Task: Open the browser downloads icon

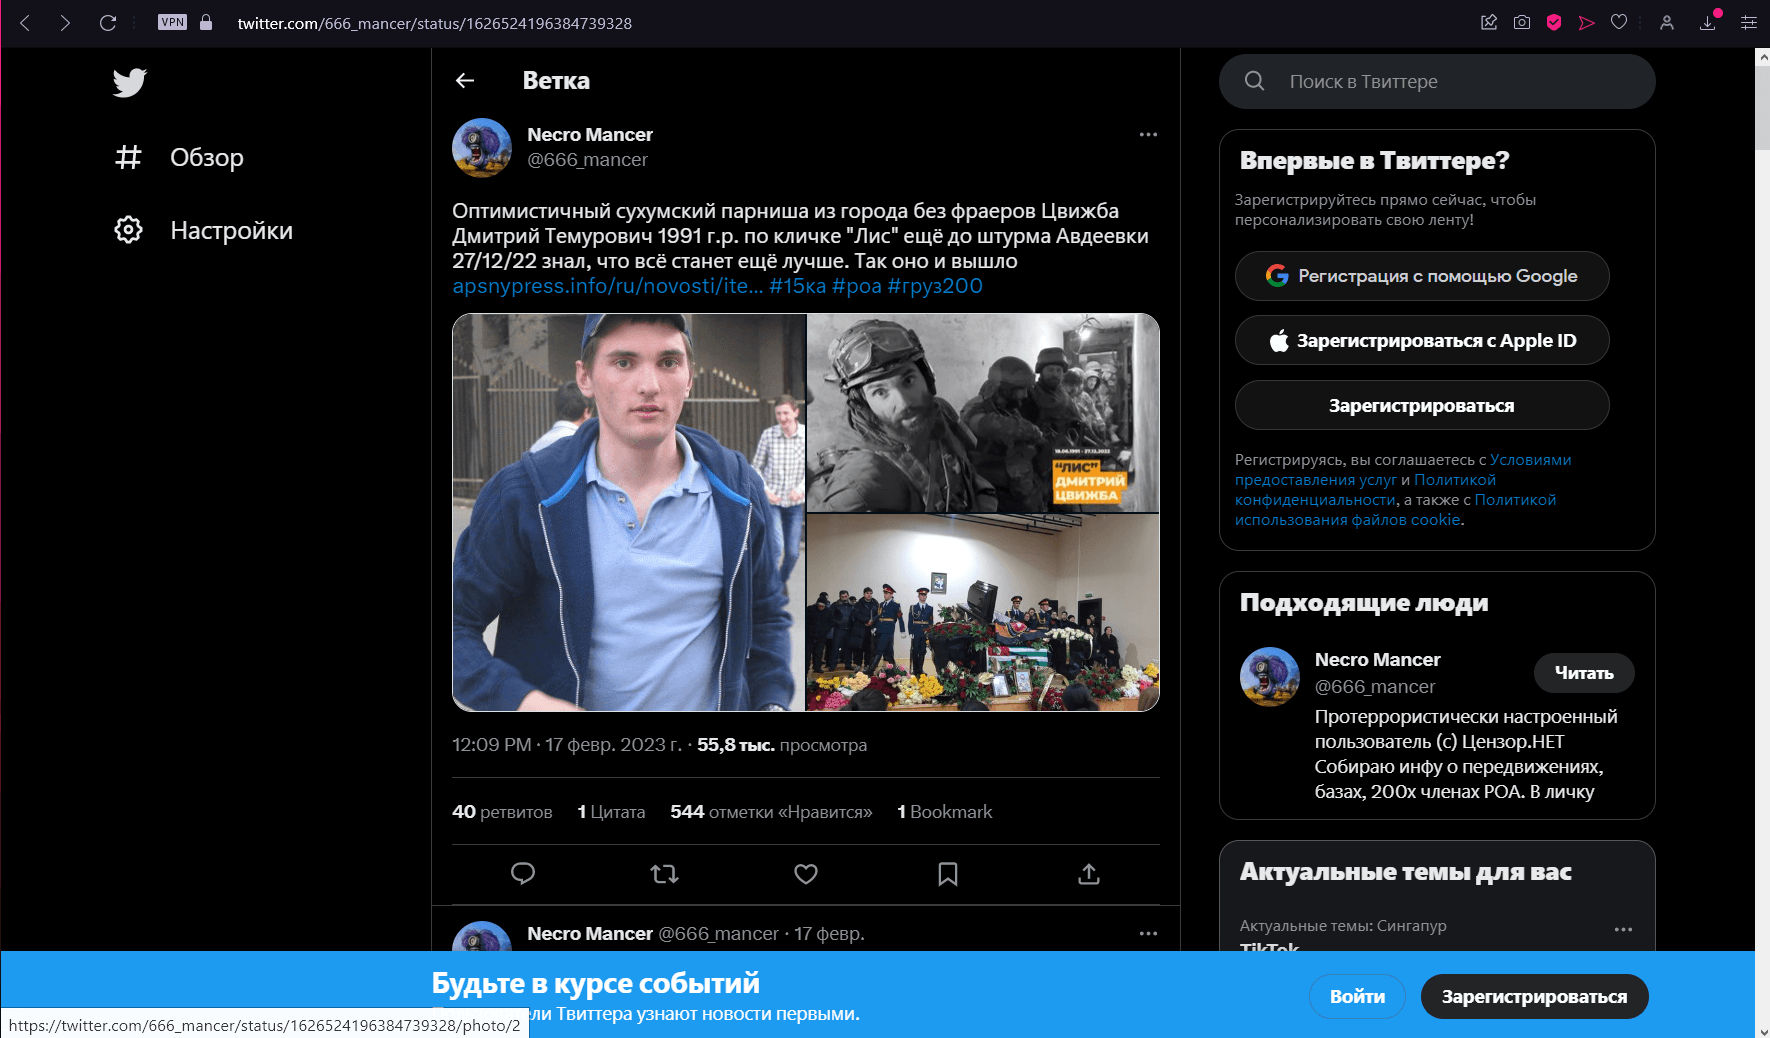Action: [1708, 22]
